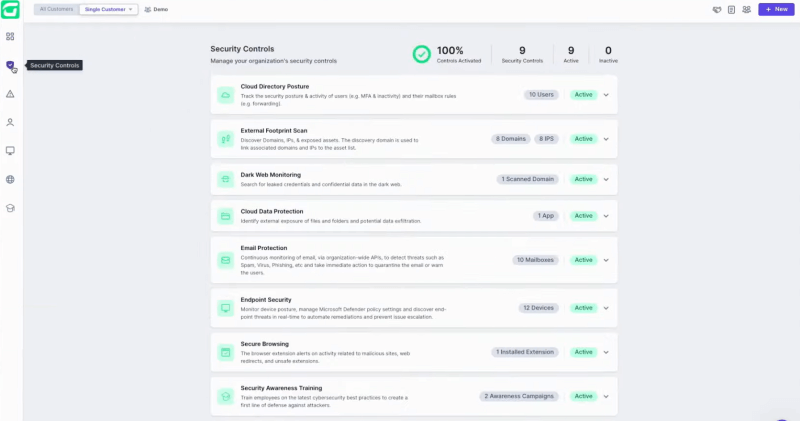800x421 pixels.
Task: Open the dashboard grid icon in sidebar
Action: [10, 37]
